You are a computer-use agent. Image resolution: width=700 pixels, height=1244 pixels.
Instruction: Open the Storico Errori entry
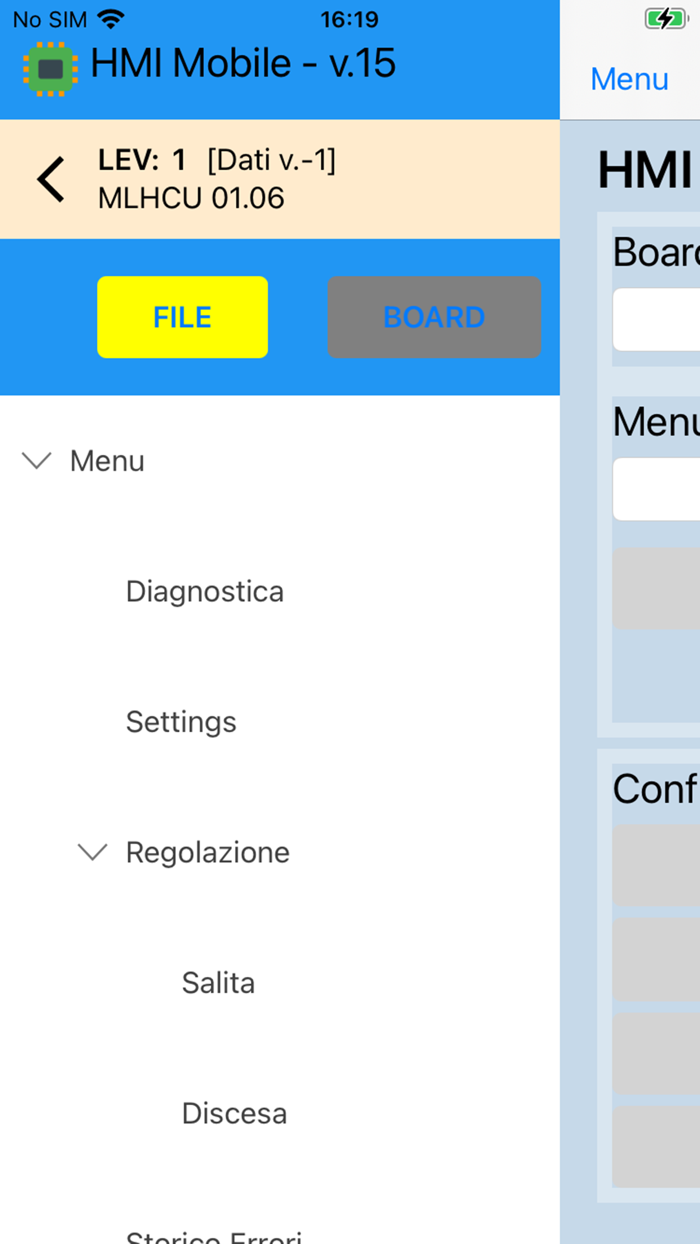click(x=213, y=1236)
